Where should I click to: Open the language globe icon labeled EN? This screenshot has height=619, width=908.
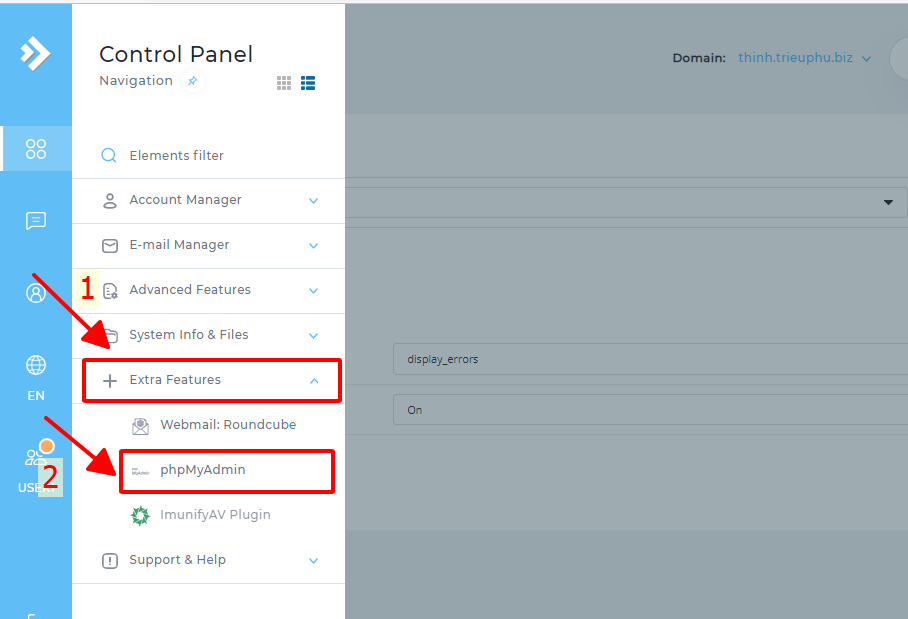(x=36, y=366)
